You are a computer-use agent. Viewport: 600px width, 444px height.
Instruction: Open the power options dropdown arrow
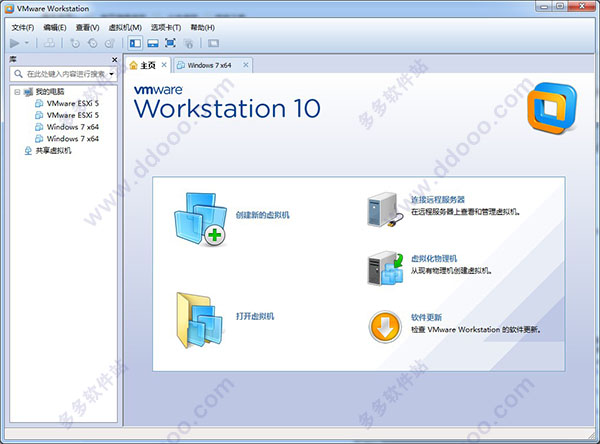27,43
